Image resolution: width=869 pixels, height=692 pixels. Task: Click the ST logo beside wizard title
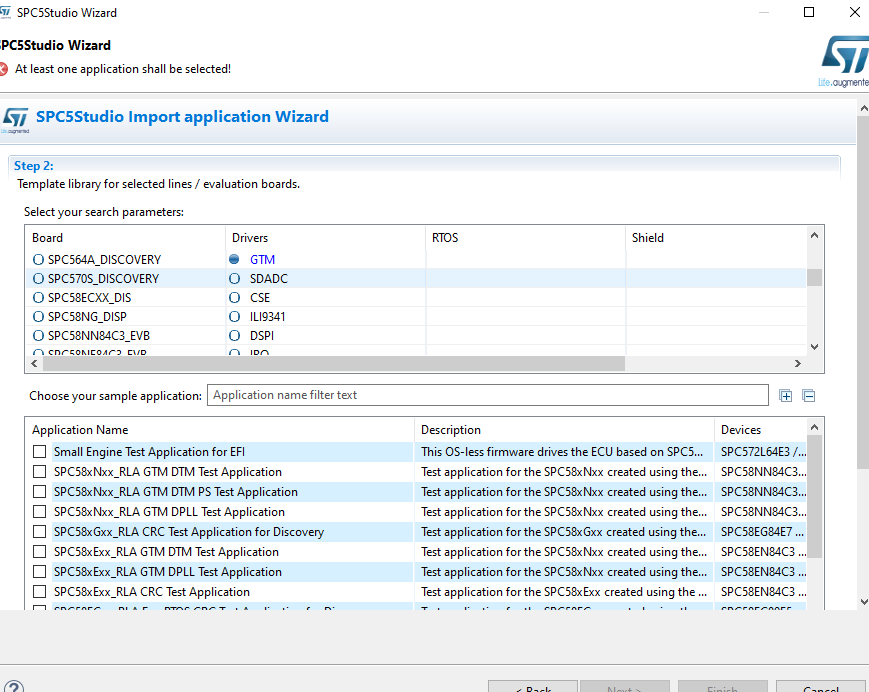click(x=15, y=120)
